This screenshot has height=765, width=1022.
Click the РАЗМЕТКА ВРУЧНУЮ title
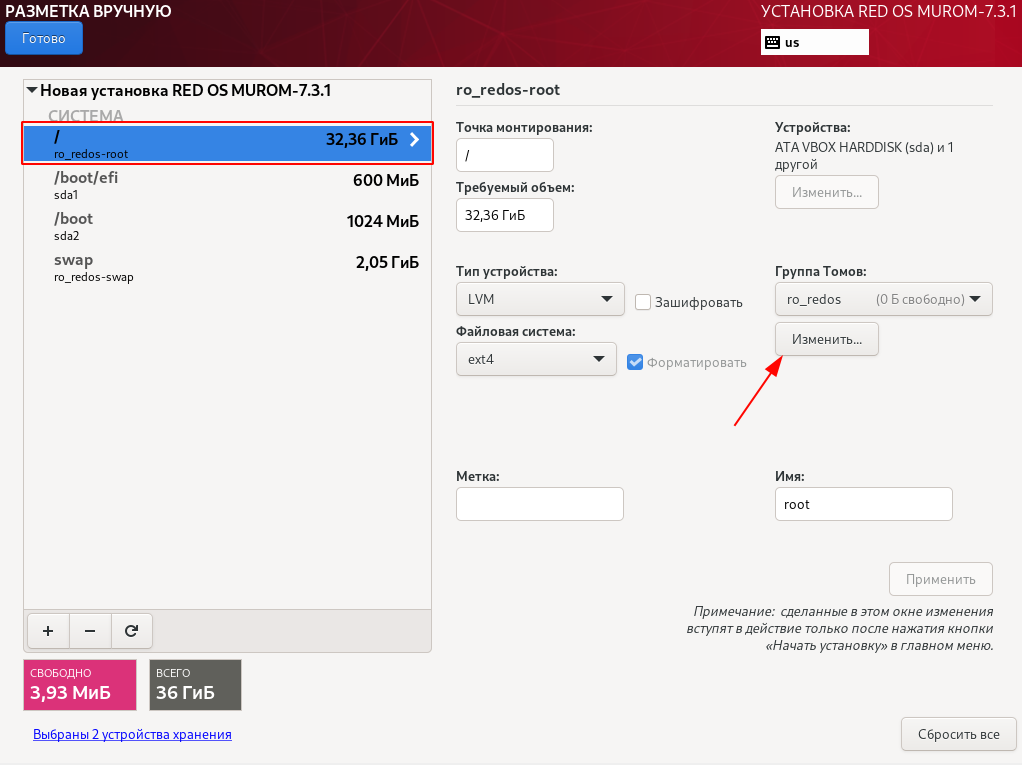point(88,11)
